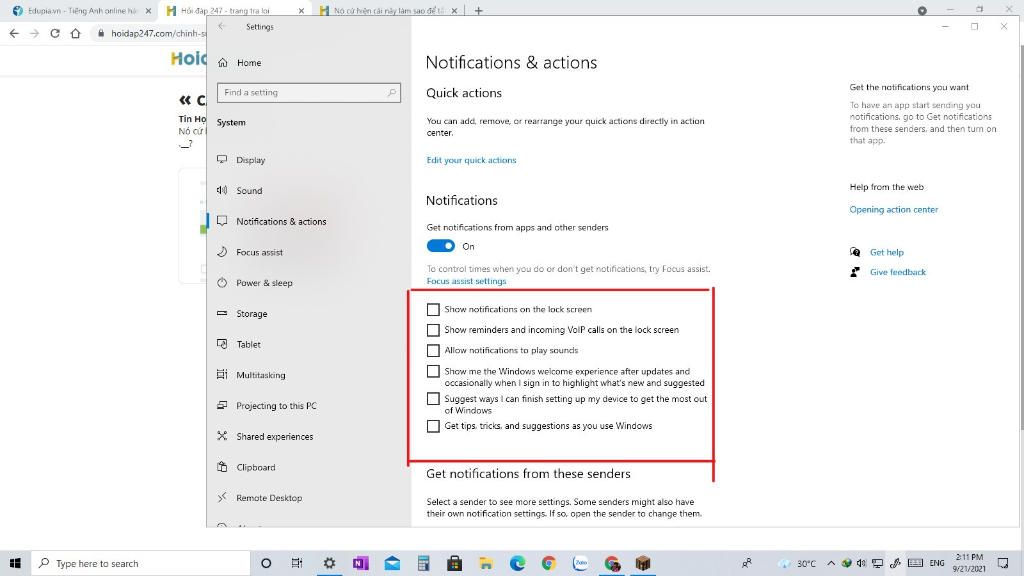1024x576 pixels.
Task: Click ENG language indicator
Action: [x=937, y=563]
